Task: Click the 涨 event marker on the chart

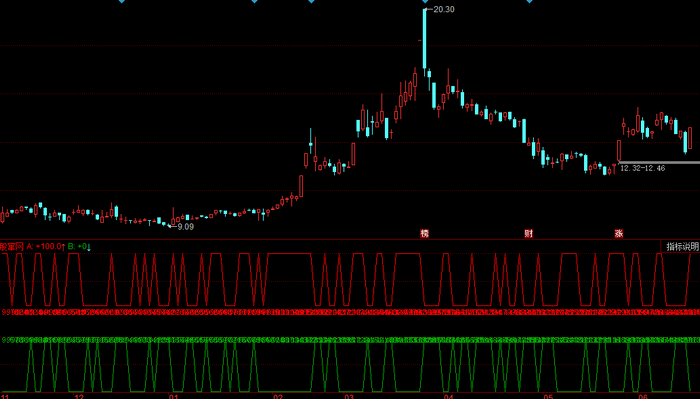Action: 619,233
